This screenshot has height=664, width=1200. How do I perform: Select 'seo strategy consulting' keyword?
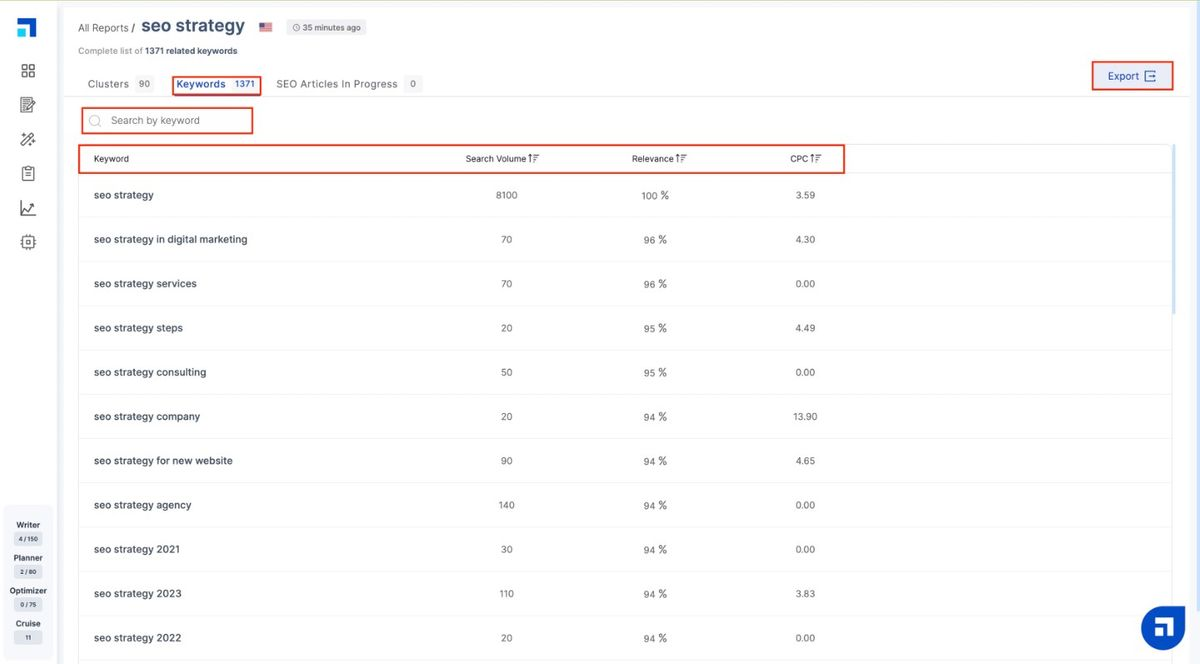click(x=150, y=372)
